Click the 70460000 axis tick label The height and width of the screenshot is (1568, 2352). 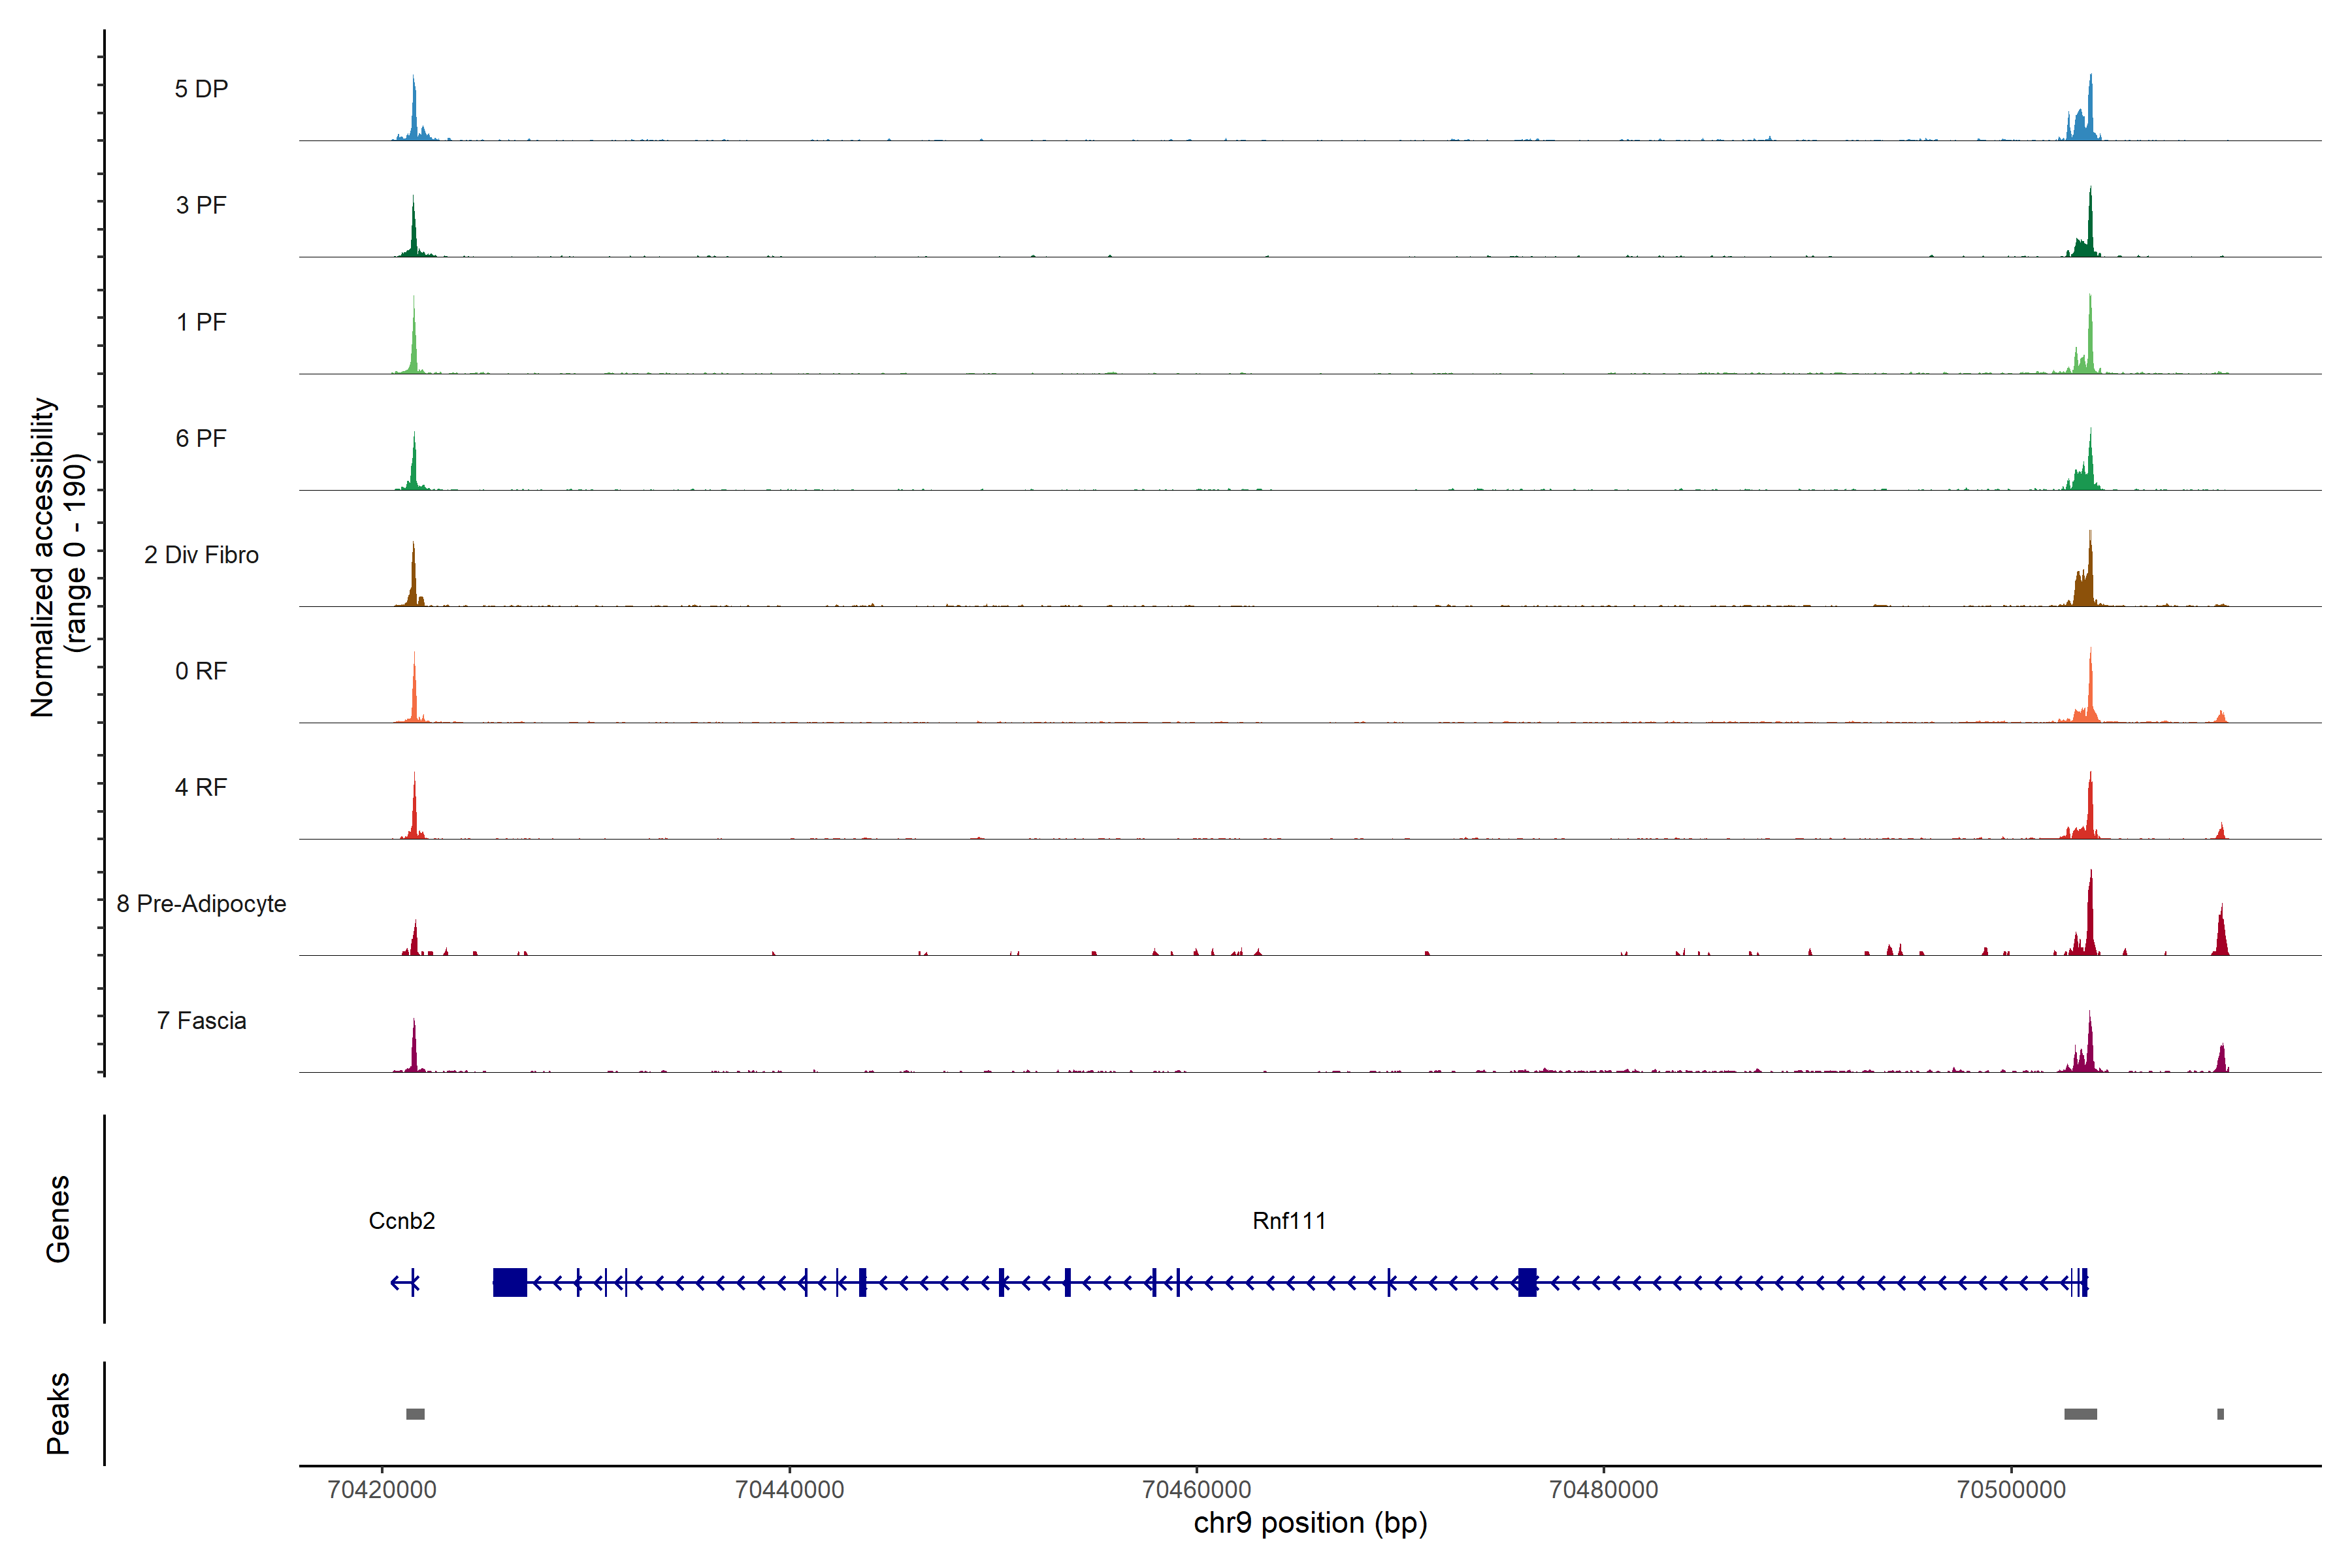pyautogui.click(x=1196, y=1490)
